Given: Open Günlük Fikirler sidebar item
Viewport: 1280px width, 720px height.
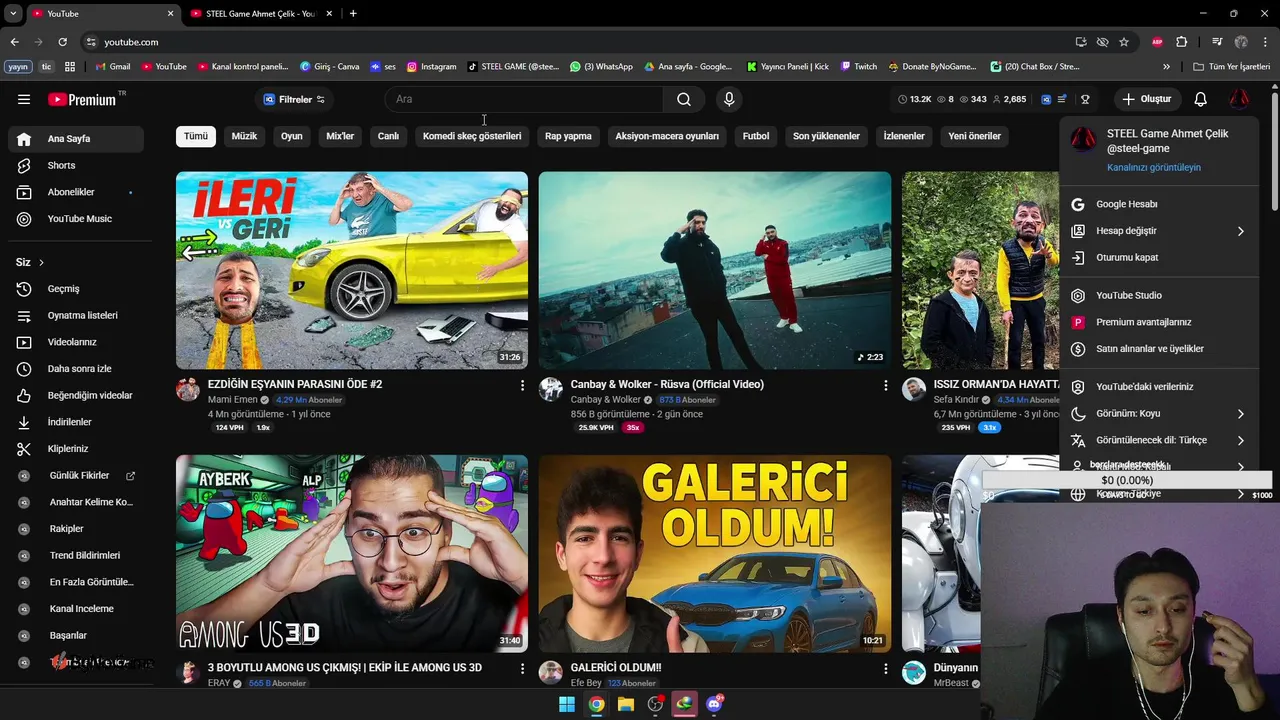Looking at the screenshot, I should [76, 476].
